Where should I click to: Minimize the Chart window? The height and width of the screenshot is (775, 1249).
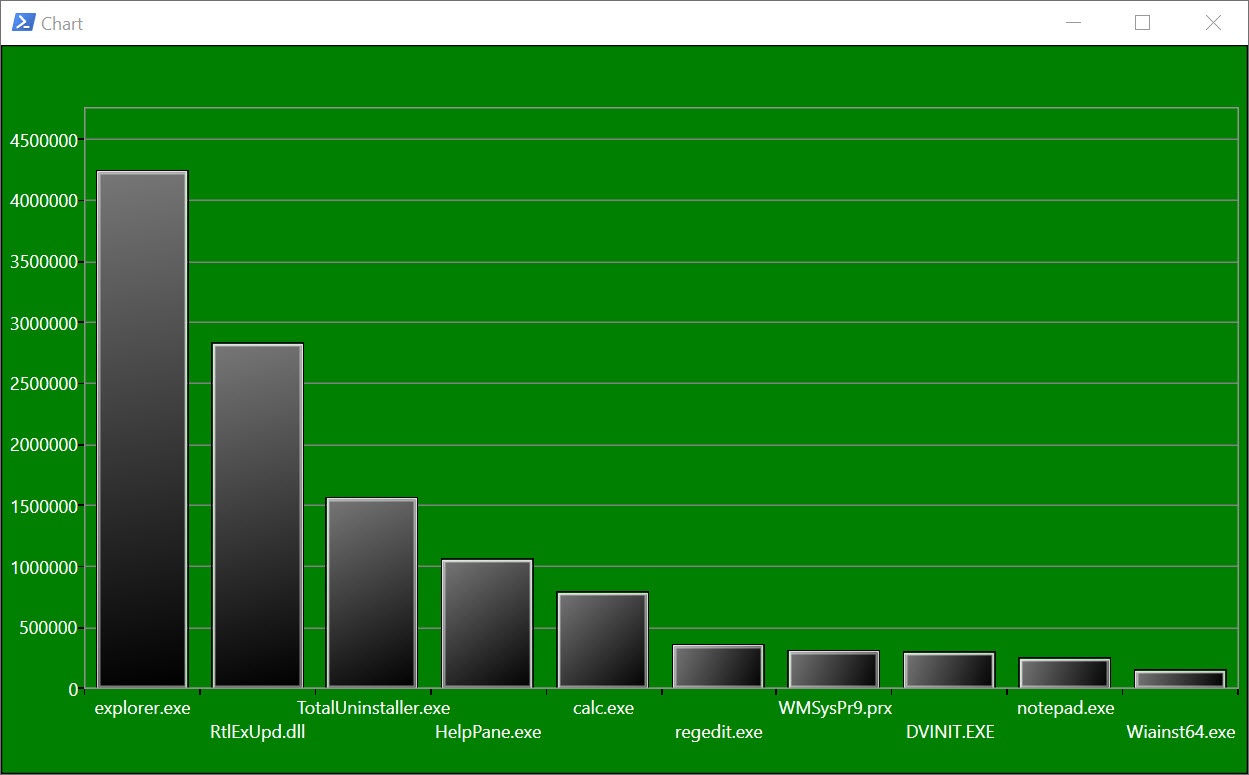point(1074,22)
